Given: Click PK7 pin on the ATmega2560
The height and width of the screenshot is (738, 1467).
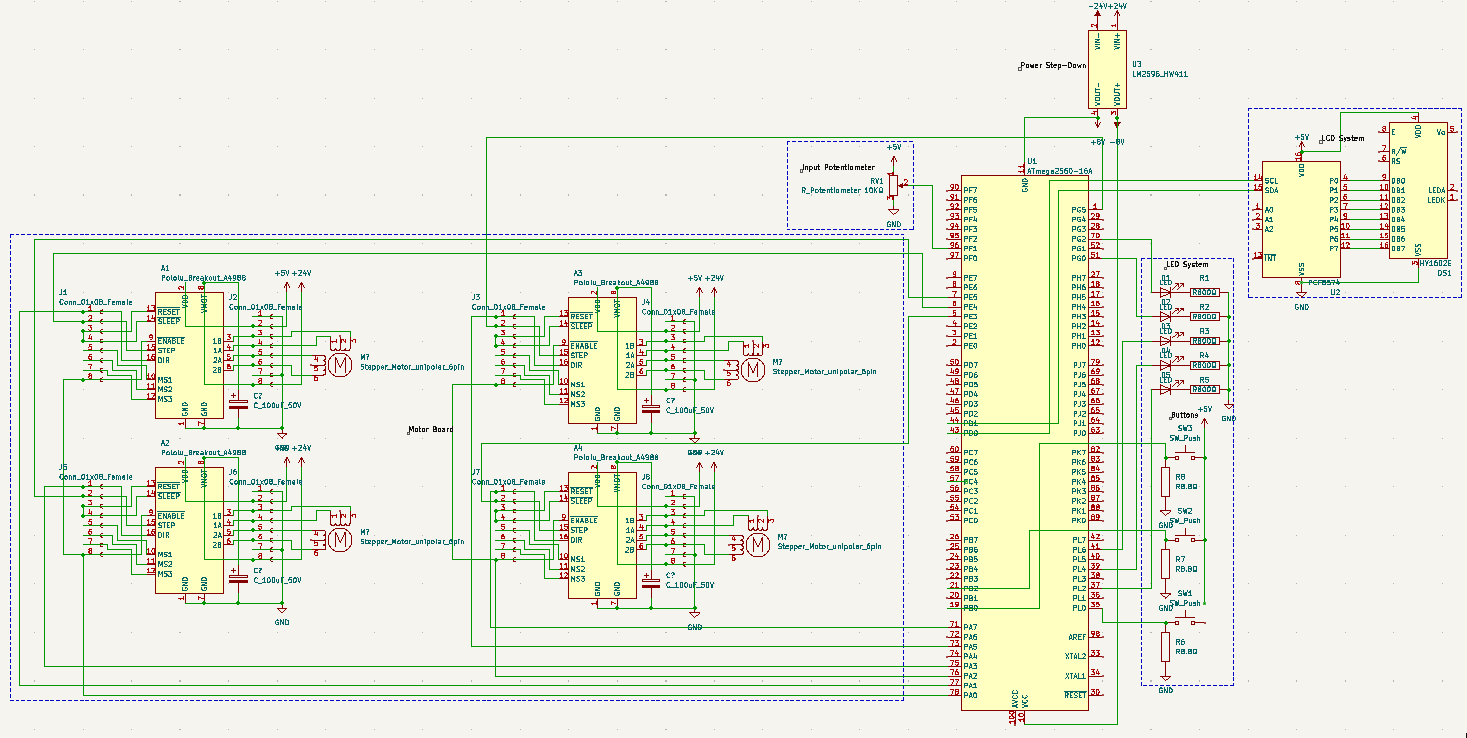Looking at the screenshot, I should pyautogui.click(x=1079, y=452).
